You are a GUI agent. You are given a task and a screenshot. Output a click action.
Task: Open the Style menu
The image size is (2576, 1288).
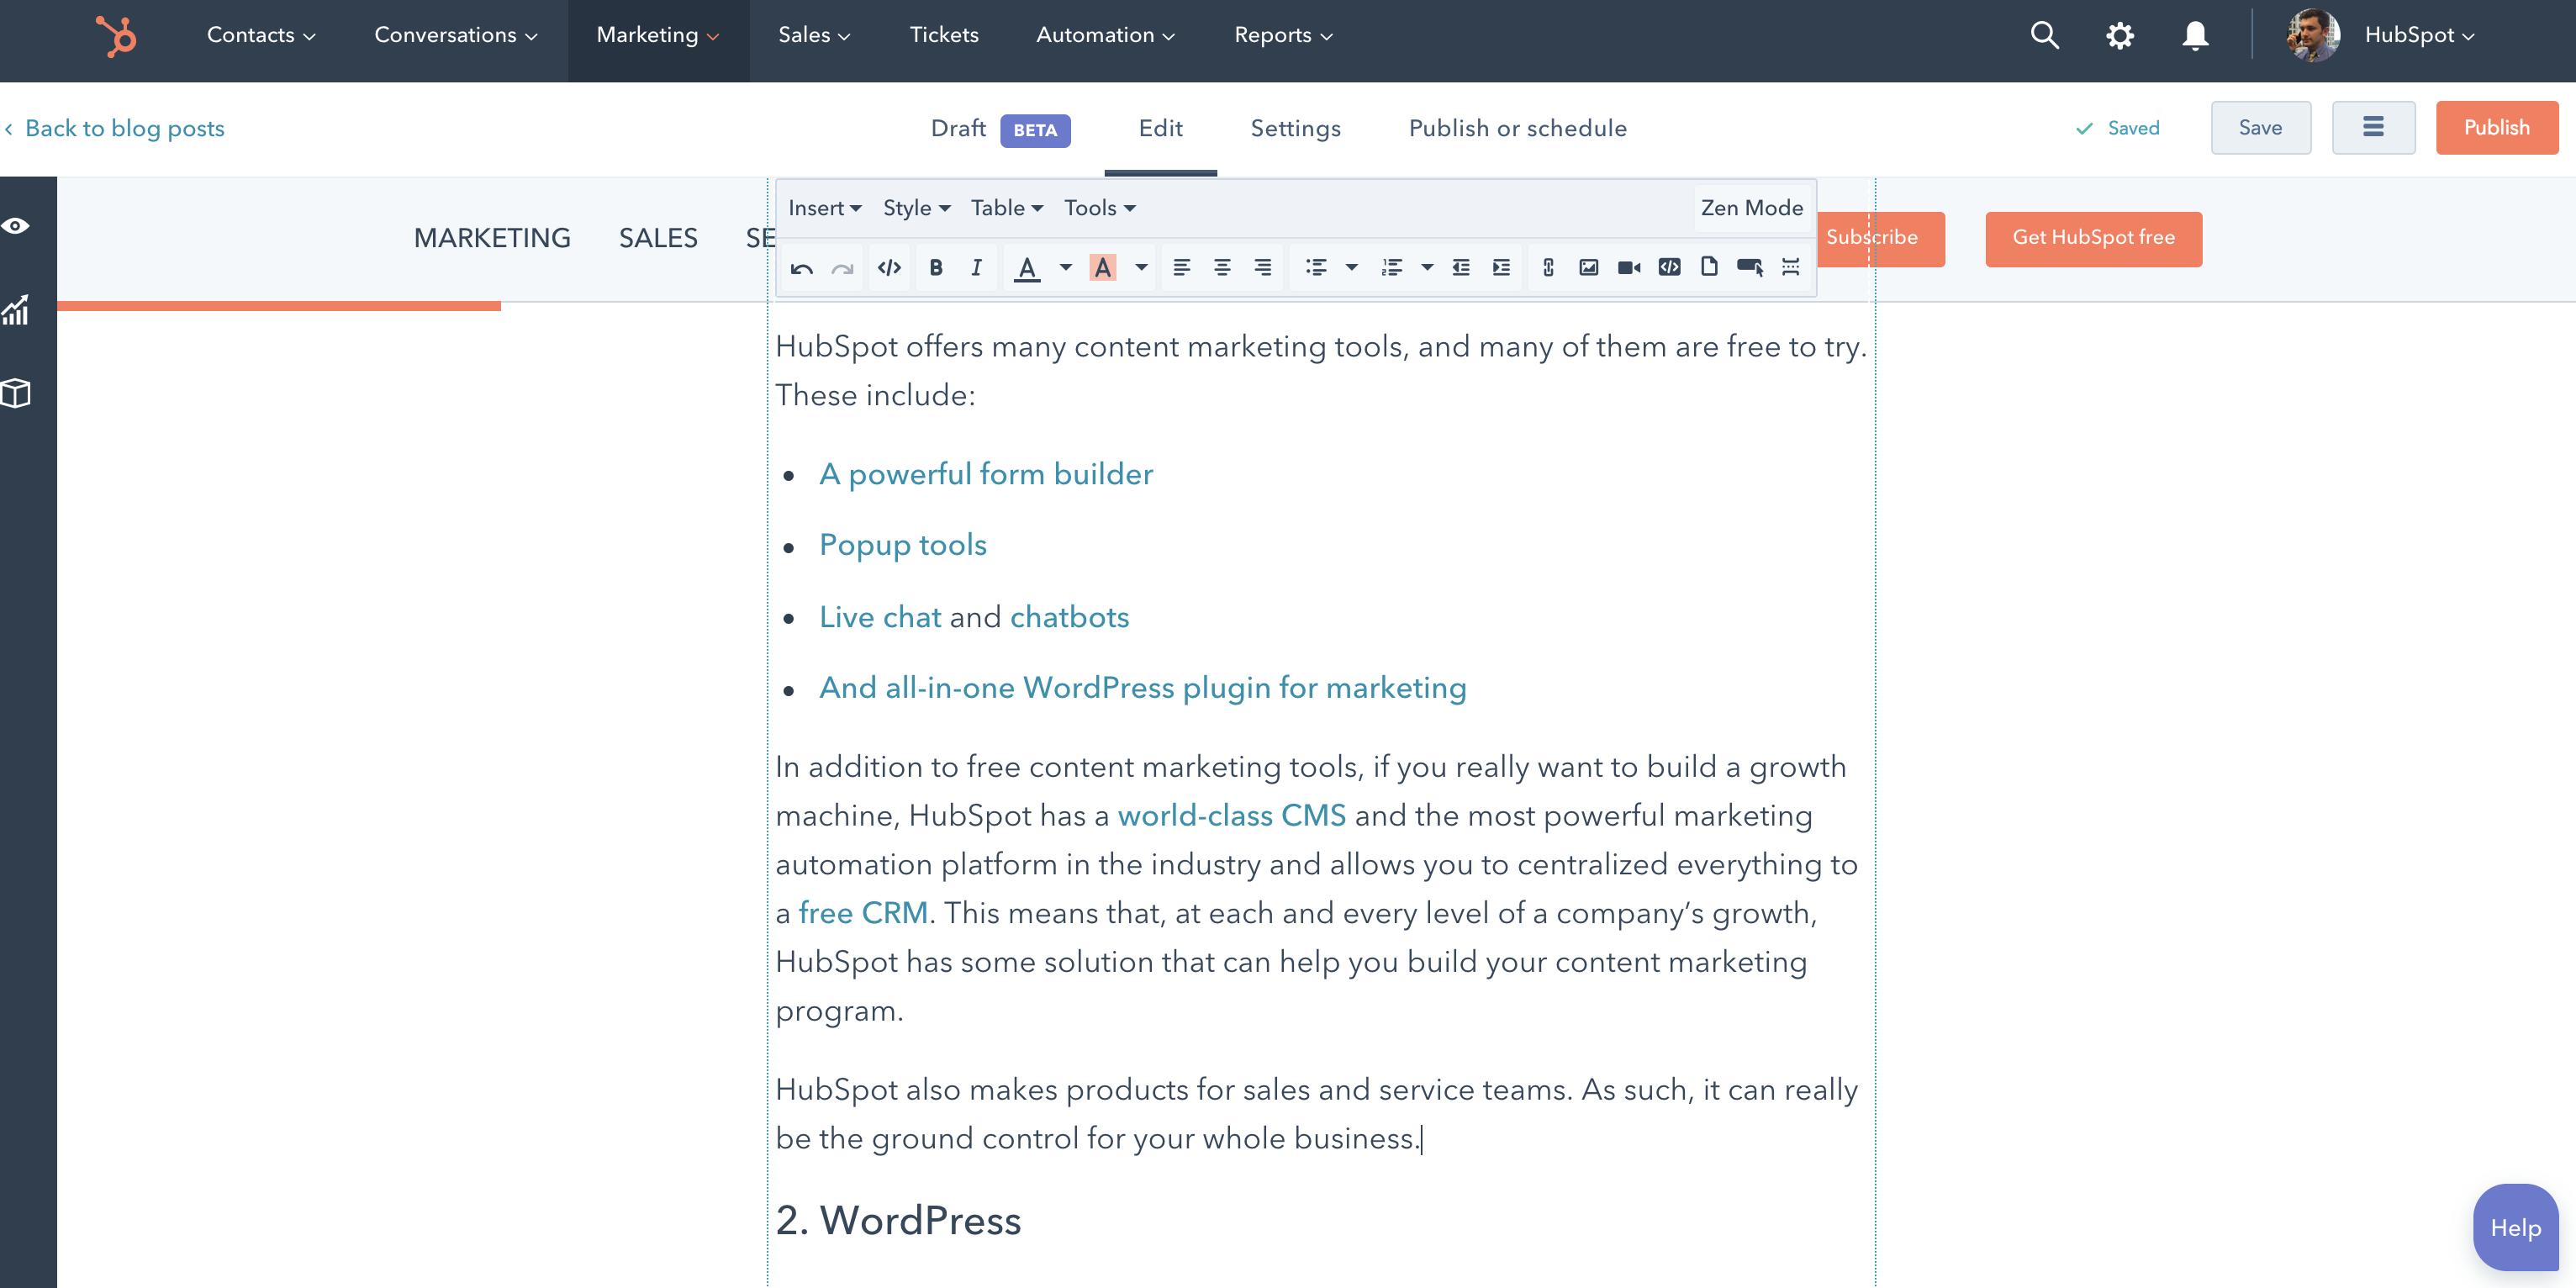click(916, 208)
